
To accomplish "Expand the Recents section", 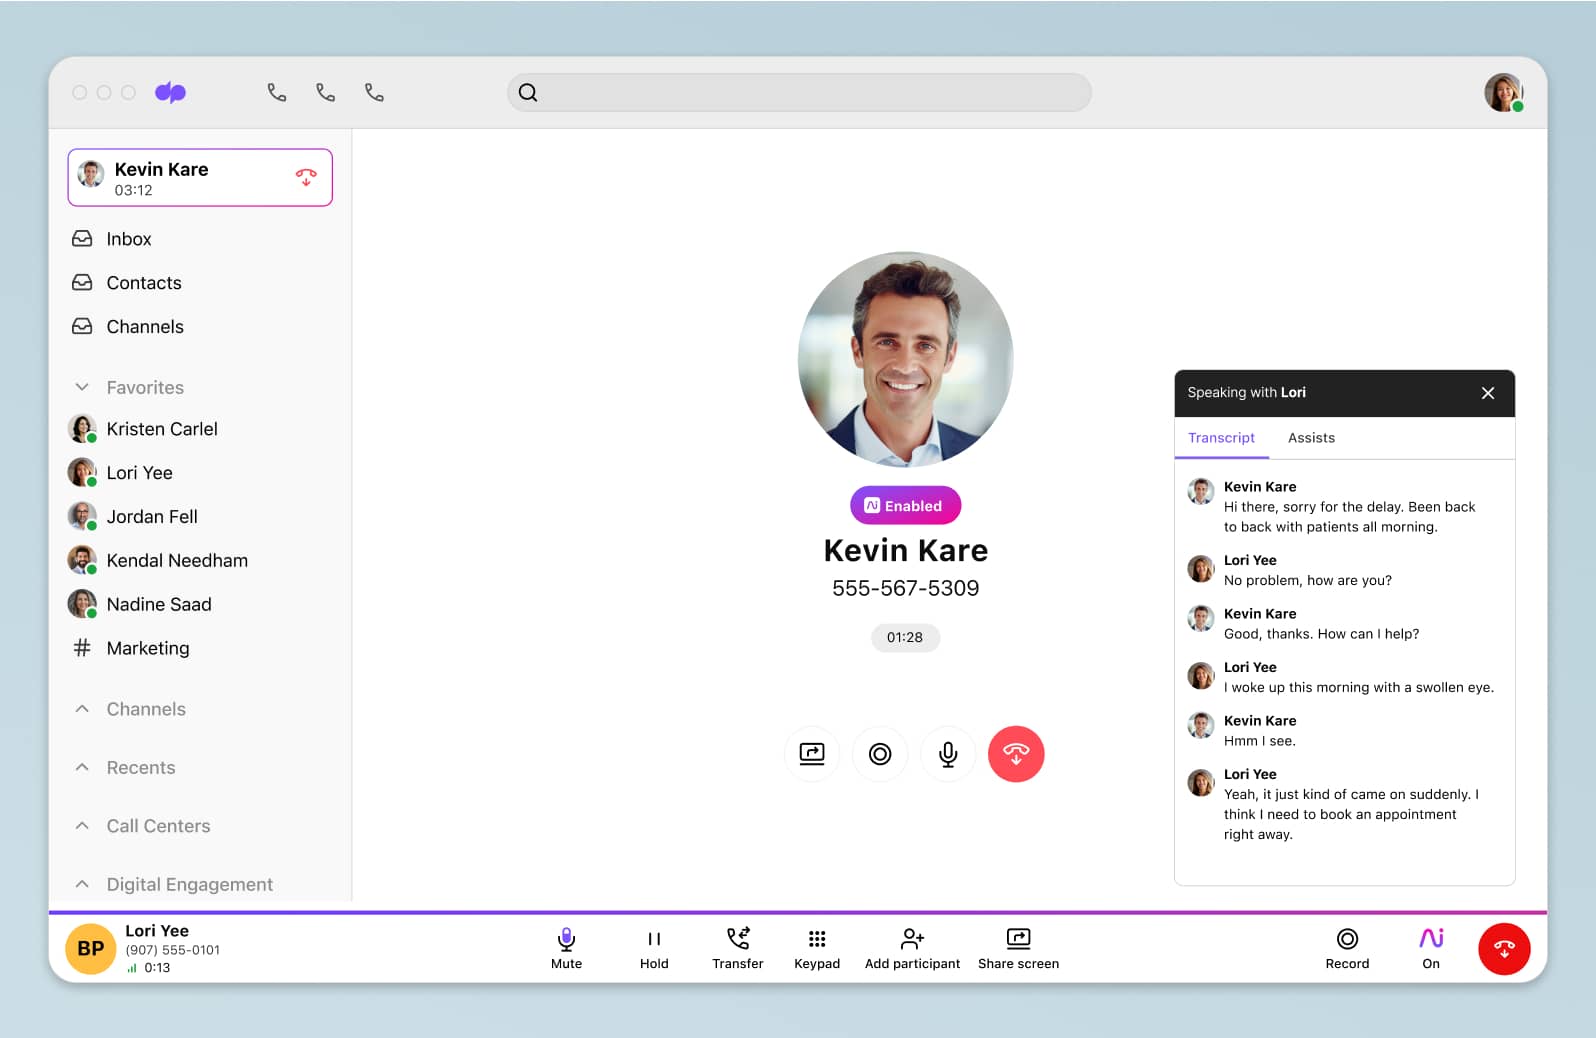I will tap(83, 767).
